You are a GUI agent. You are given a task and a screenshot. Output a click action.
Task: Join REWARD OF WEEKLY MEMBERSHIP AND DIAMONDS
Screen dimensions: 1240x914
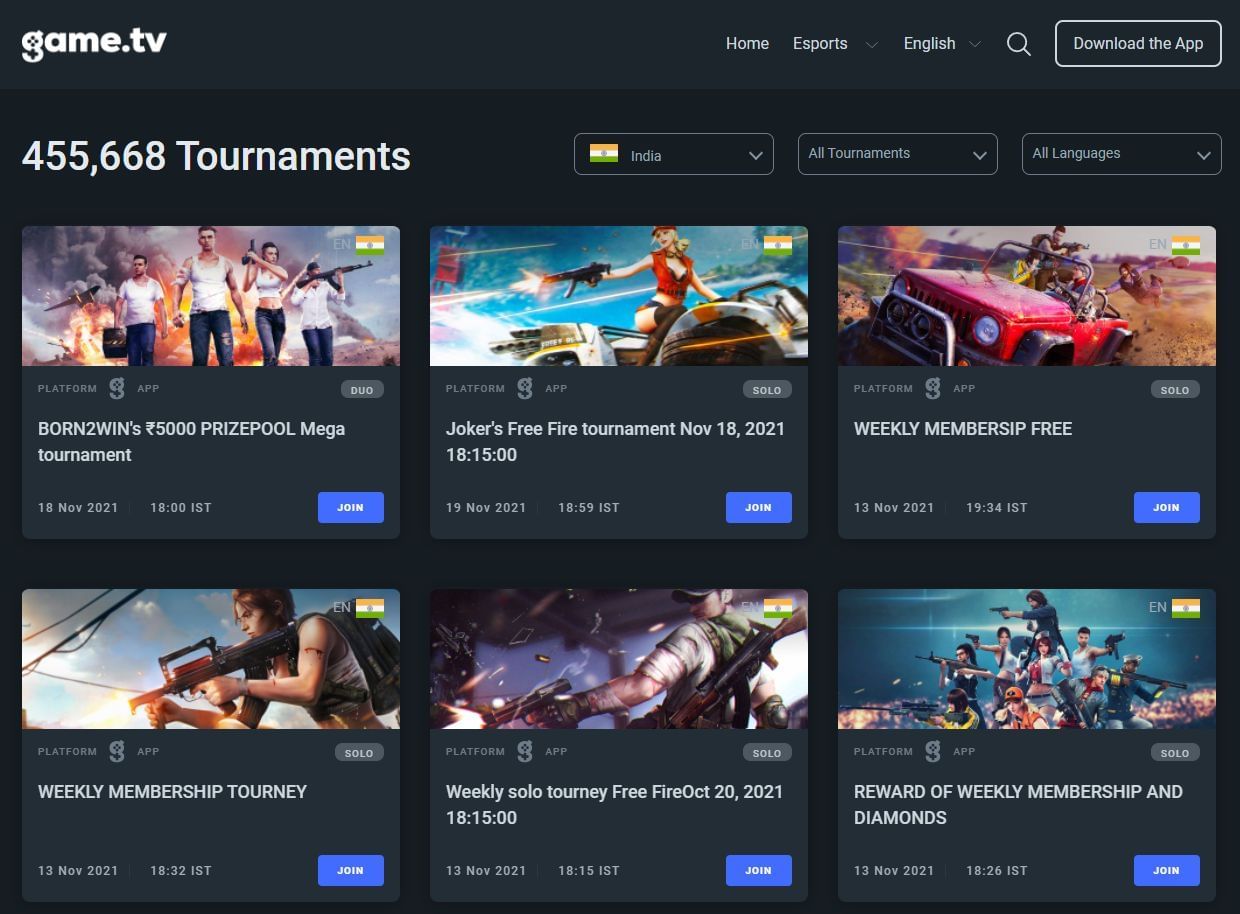click(1166, 870)
